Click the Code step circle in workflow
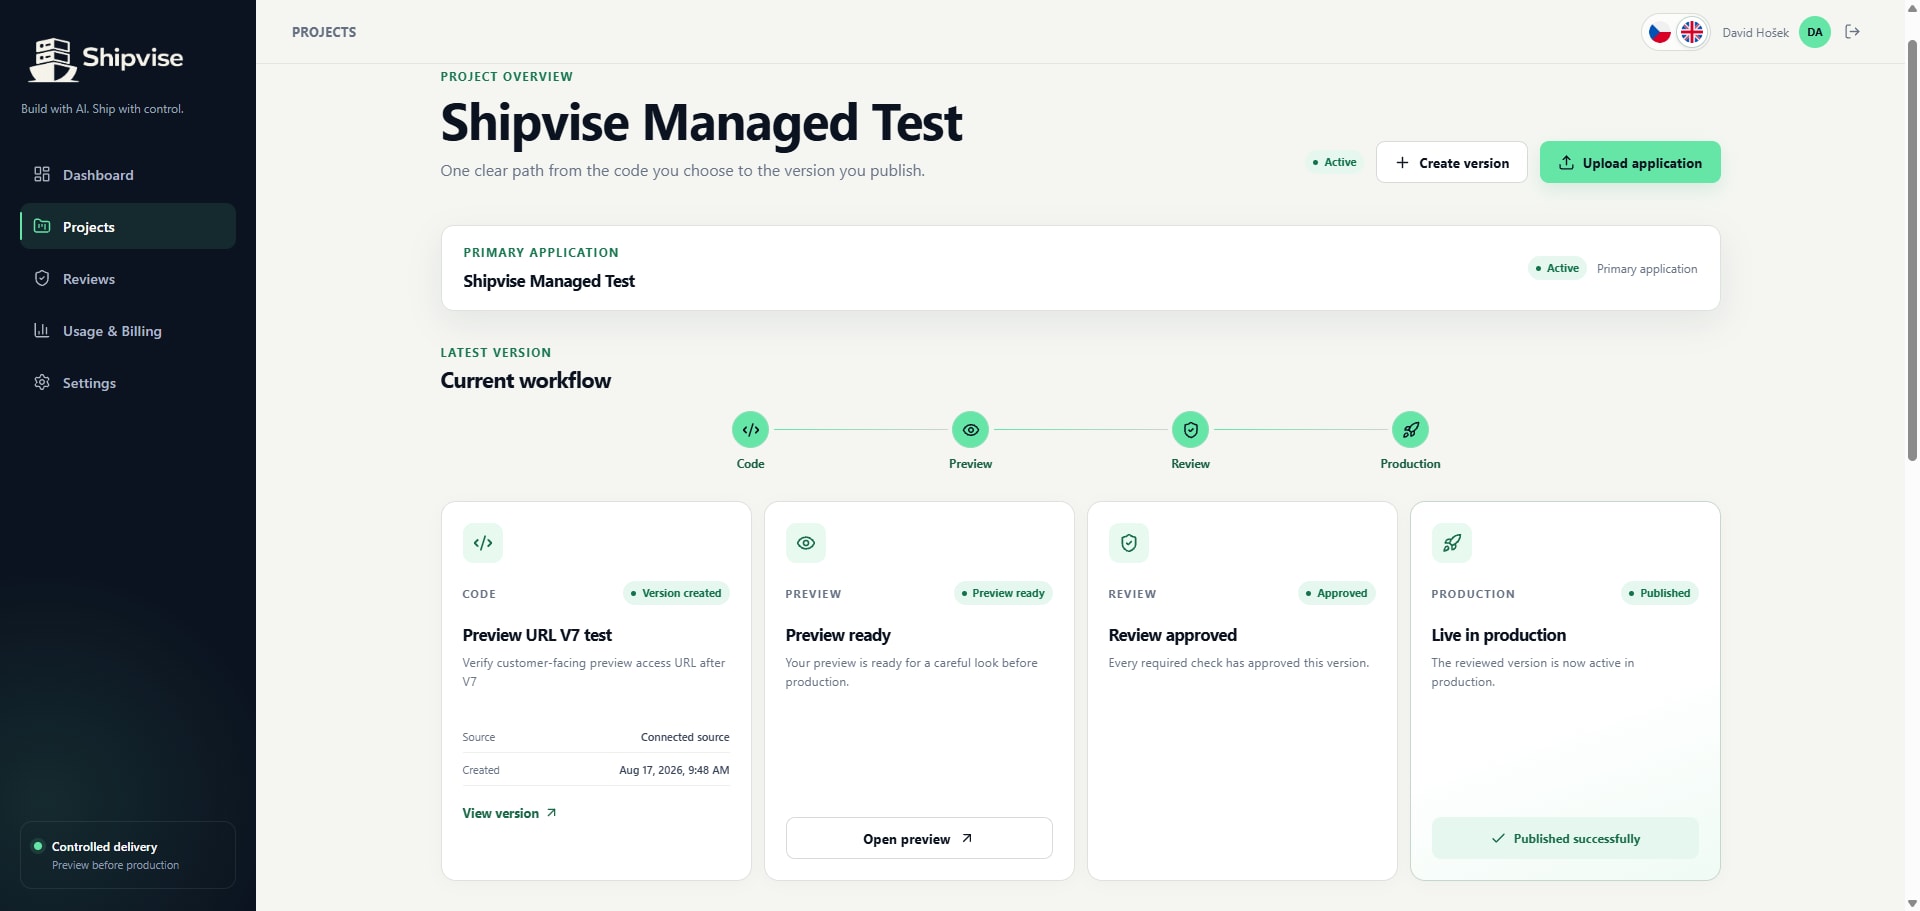 (751, 430)
